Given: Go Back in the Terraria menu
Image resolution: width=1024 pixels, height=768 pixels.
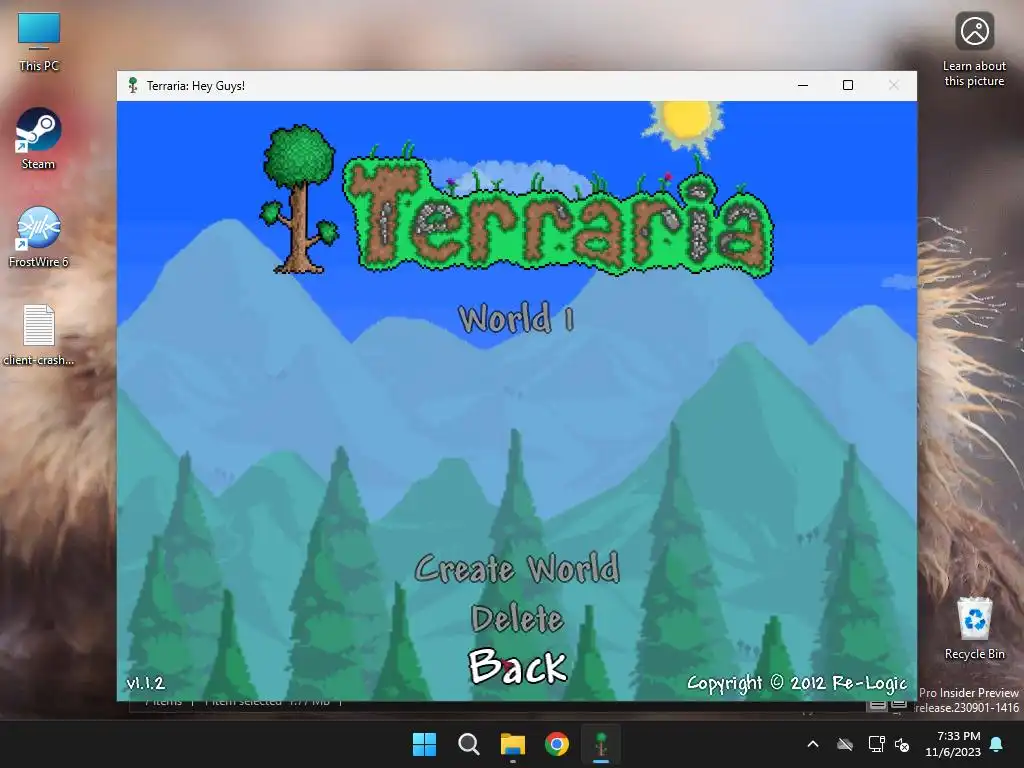Looking at the screenshot, I should point(517,666).
